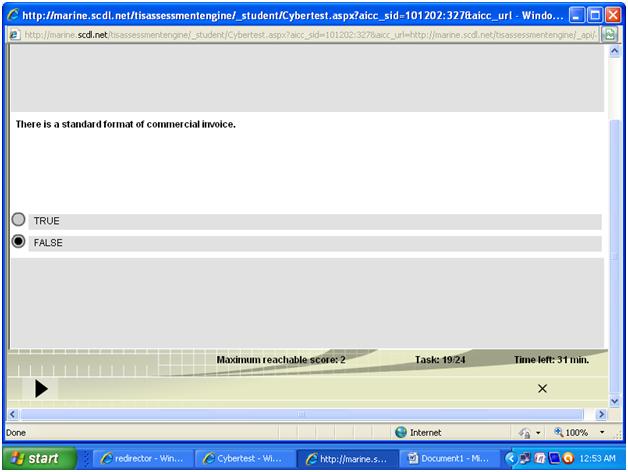This screenshot has height=472, width=628.
Task: Click the Internet zone globe icon
Action: click(x=401, y=432)
